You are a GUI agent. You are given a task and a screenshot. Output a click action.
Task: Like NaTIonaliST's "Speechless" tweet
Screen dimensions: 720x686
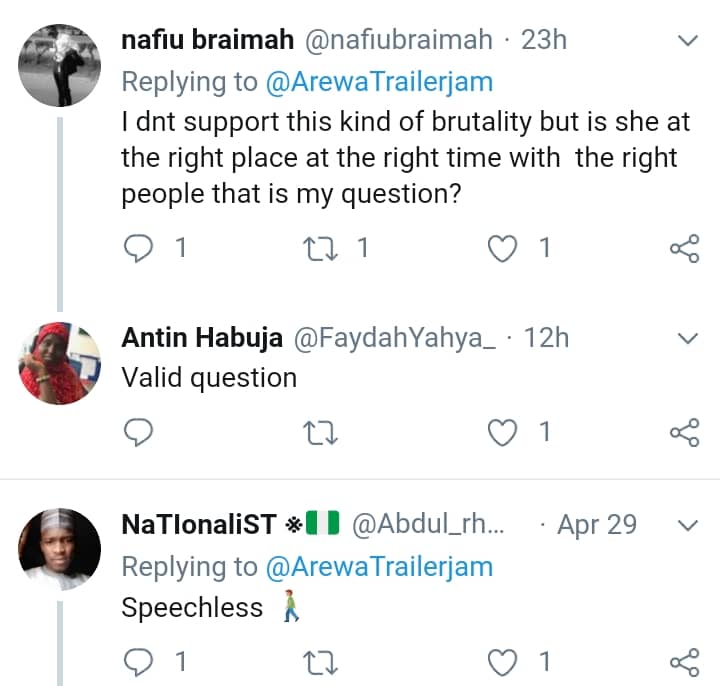[x=505, y=661]
